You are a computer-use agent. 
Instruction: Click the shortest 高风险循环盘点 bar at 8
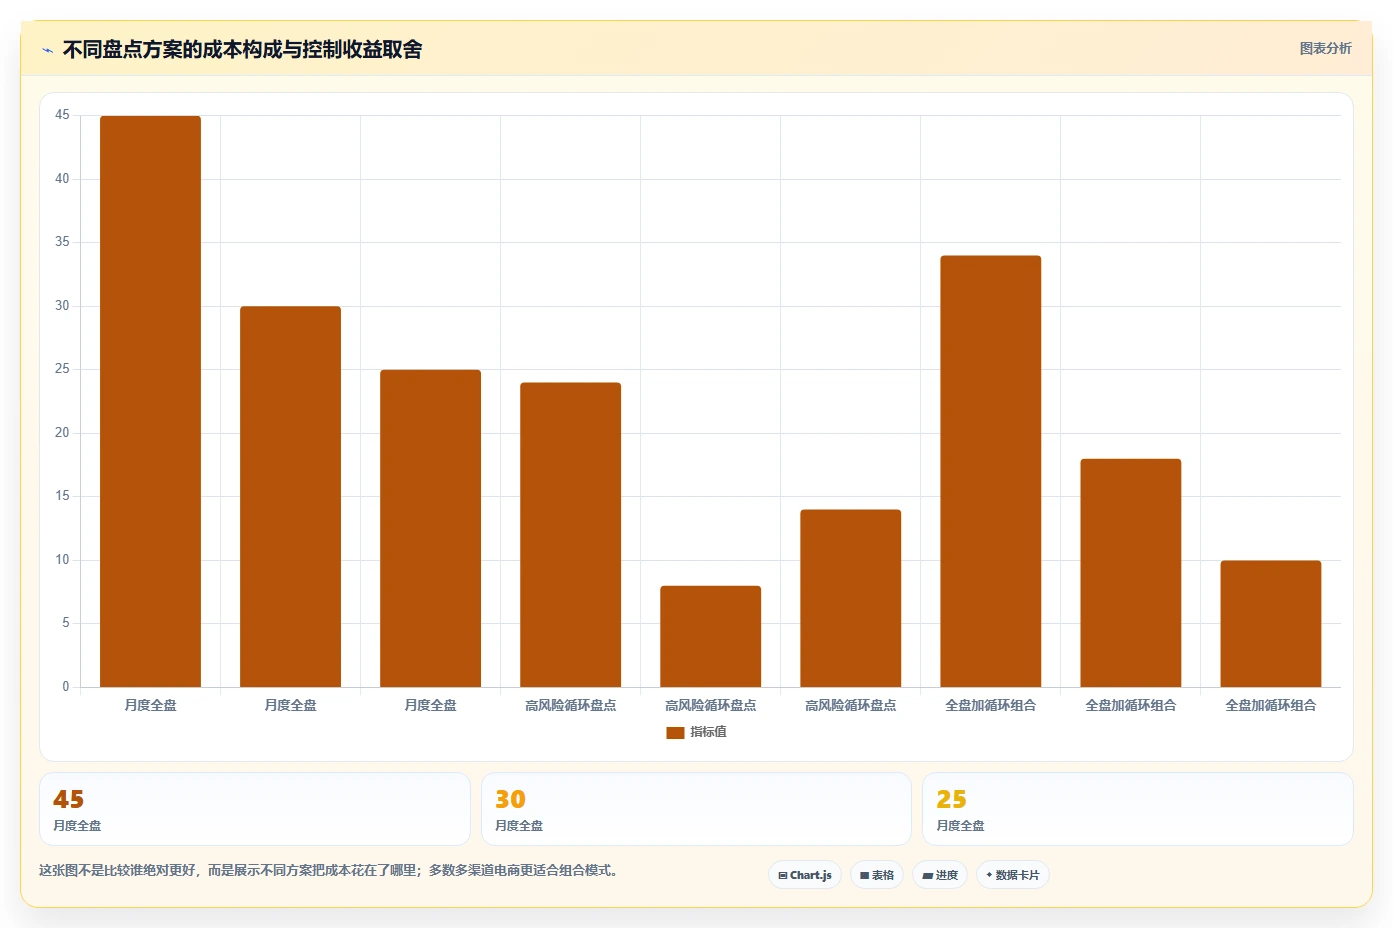[710, 636]
